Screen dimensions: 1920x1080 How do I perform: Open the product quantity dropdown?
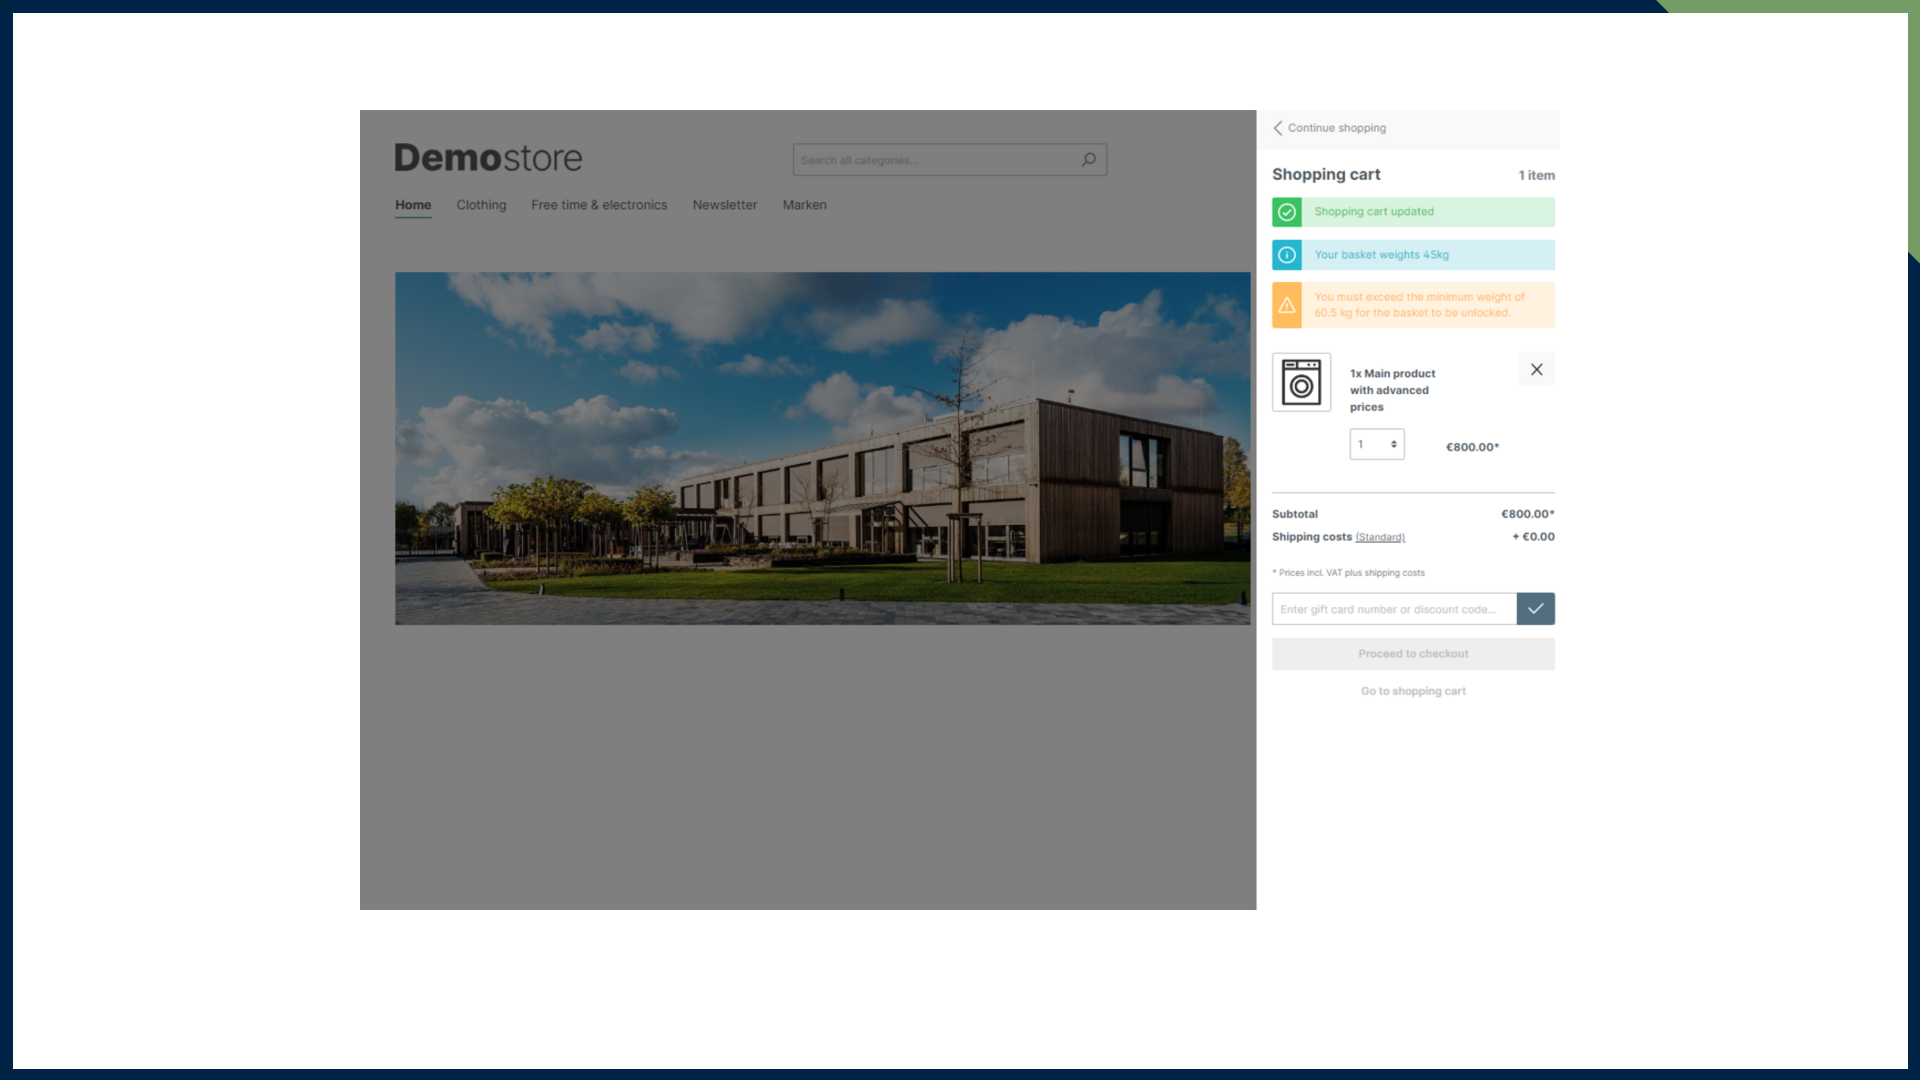[1377, 444]
